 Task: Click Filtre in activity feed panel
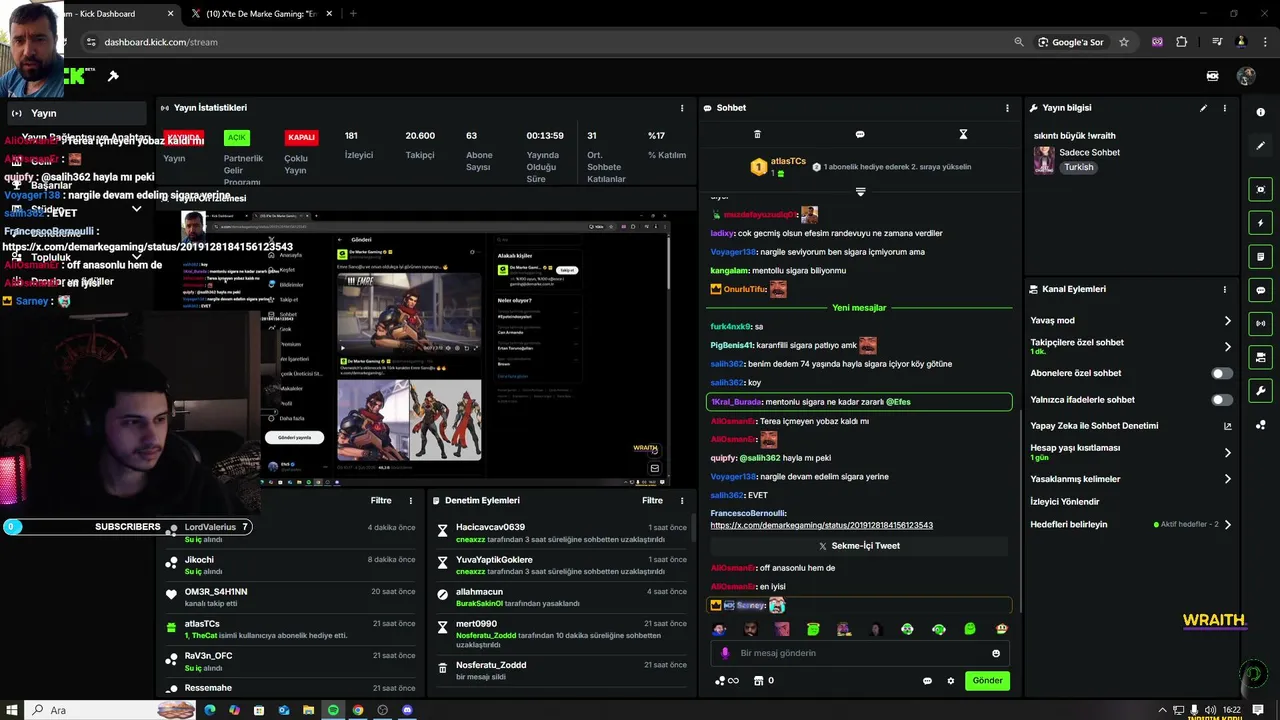(x=381, y=500)
